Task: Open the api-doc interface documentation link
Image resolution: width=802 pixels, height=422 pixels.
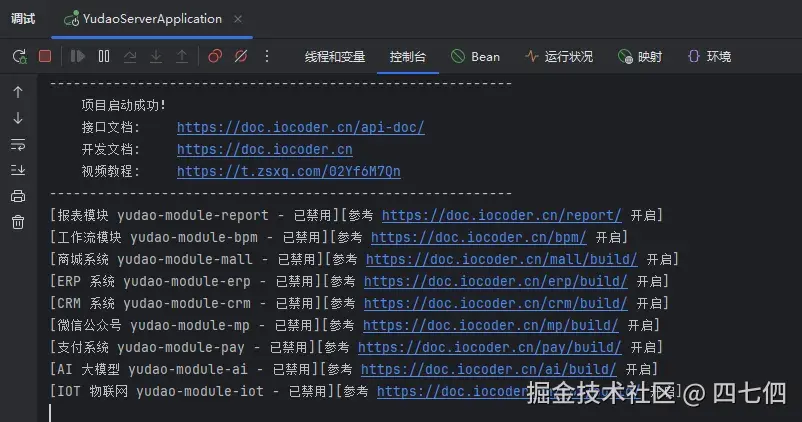Action: tap(301, 127)
